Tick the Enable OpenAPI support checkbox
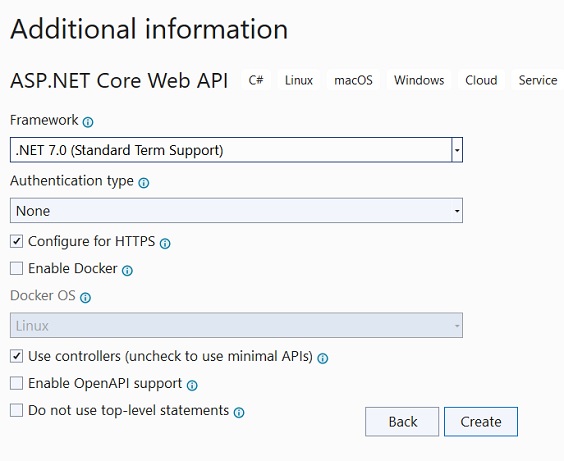Image resolution: width=564 pixels, height=461 pixels. click(x=17, y=383)
